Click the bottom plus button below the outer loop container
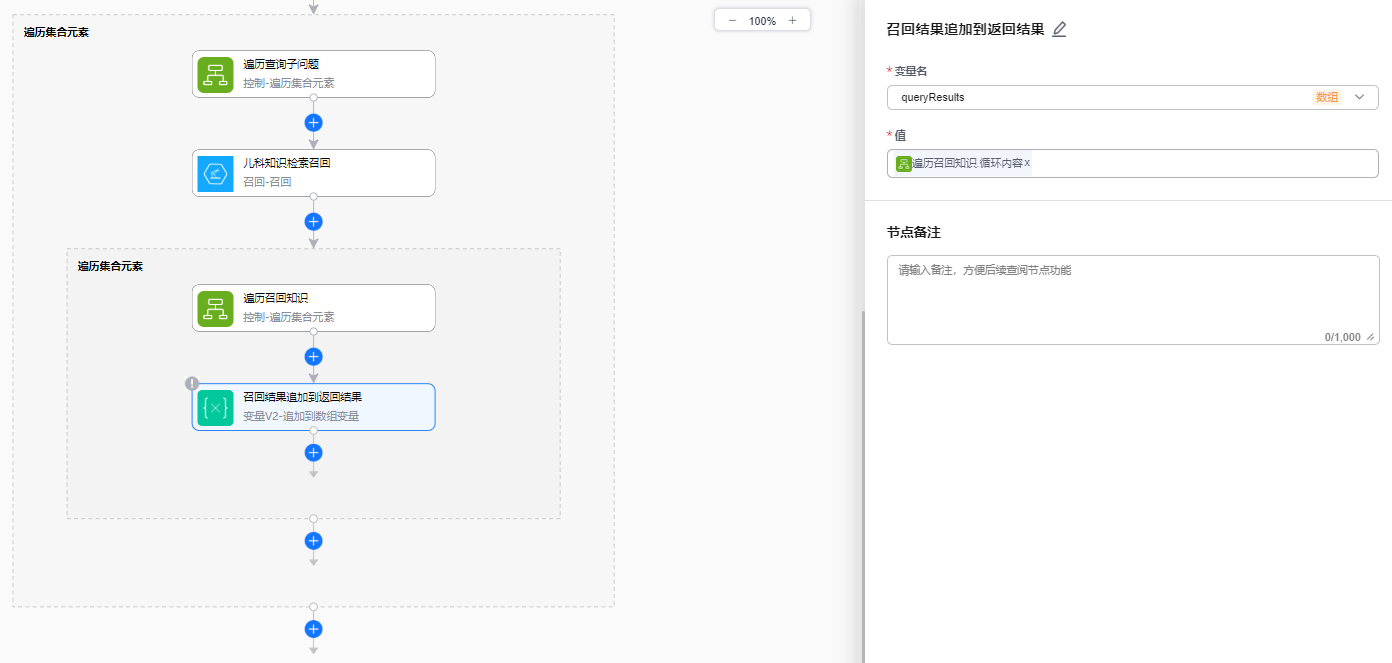Image resolution: width=1392 pixels, height=663 pixels. (x=313, y=629)
